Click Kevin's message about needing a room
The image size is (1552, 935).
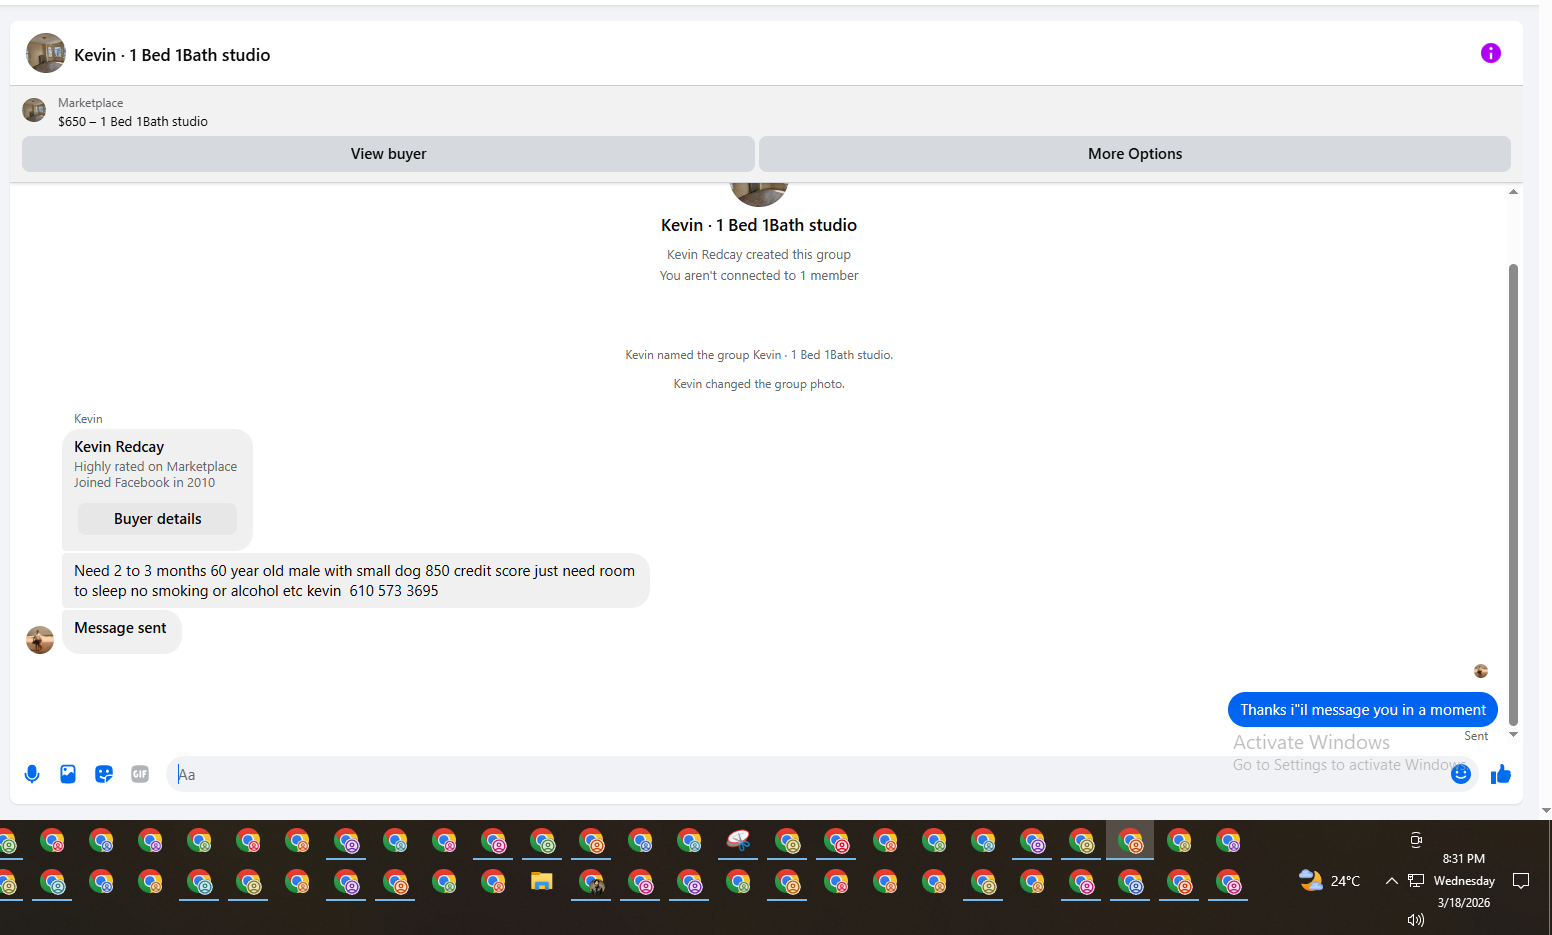click(x=355, y=581)
